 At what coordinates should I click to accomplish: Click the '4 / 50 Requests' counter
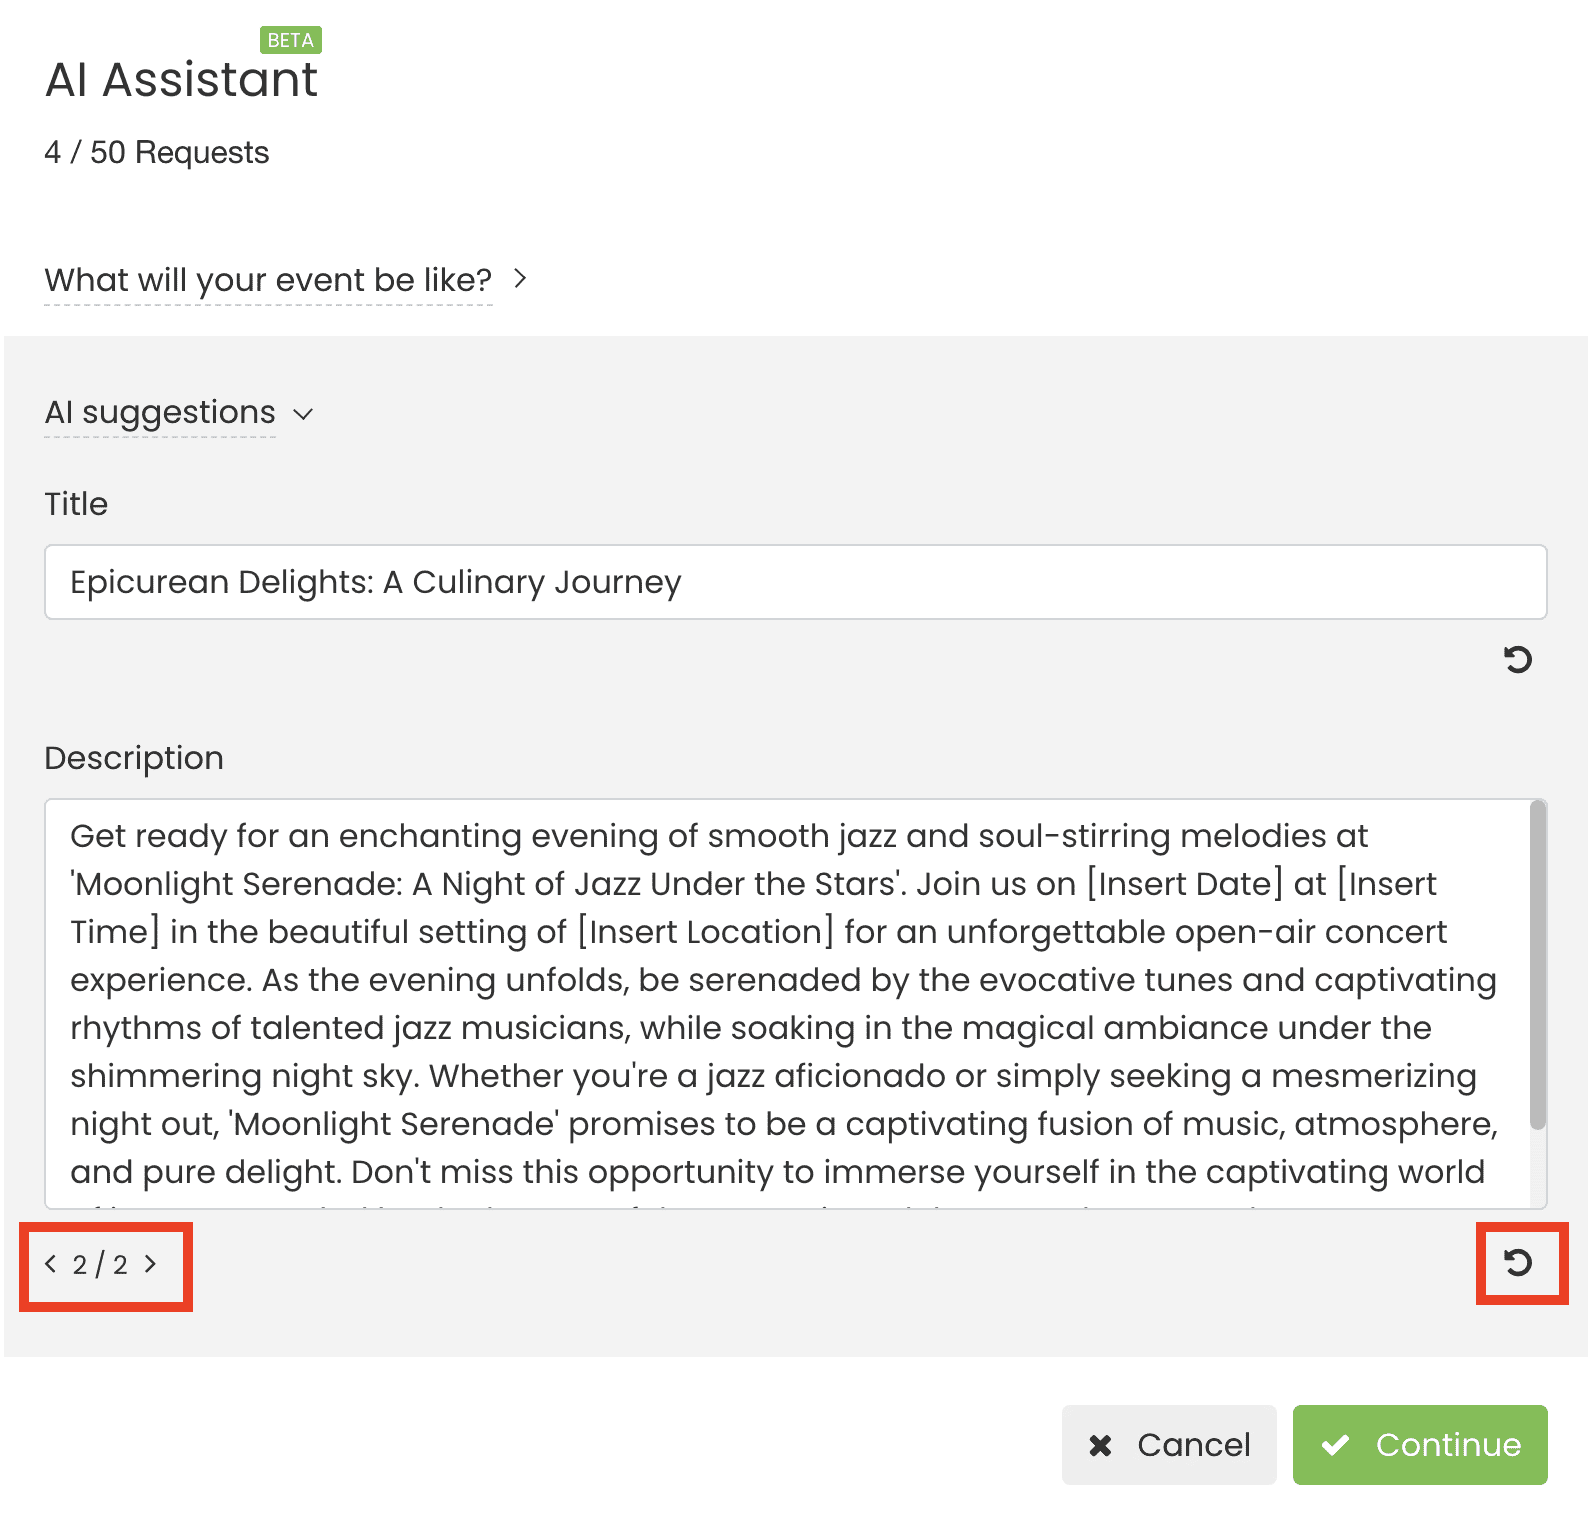155,152
